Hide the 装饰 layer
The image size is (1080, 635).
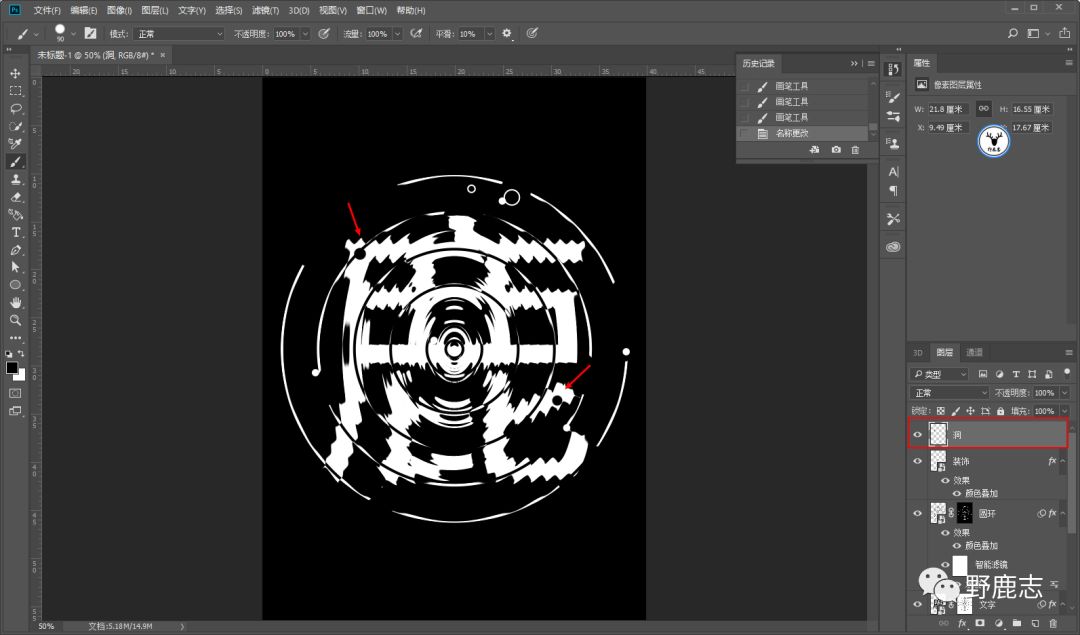point(917,461)
